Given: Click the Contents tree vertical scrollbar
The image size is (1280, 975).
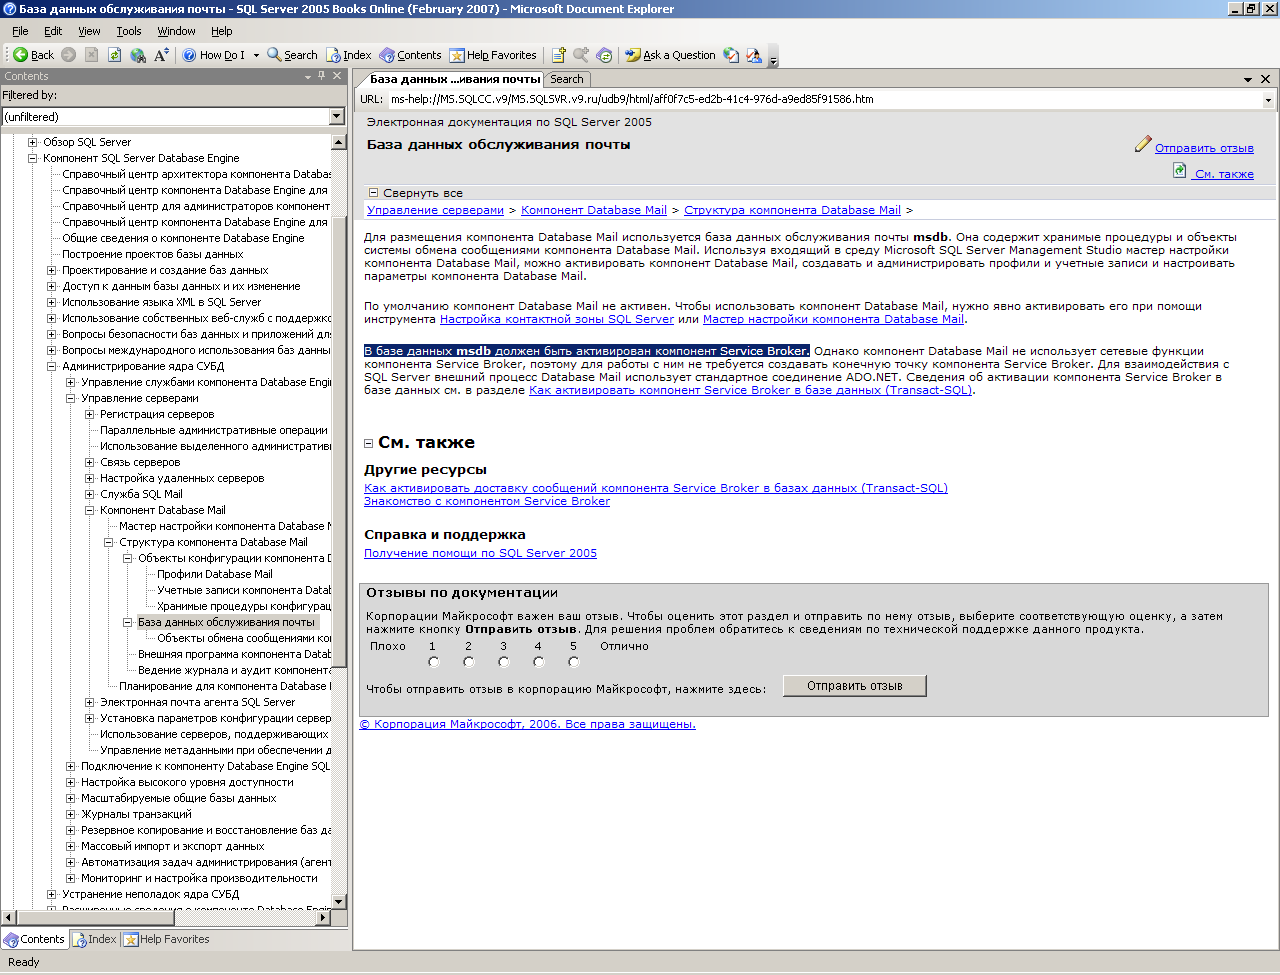Looking at the screenshot, I should pos(338,520).
